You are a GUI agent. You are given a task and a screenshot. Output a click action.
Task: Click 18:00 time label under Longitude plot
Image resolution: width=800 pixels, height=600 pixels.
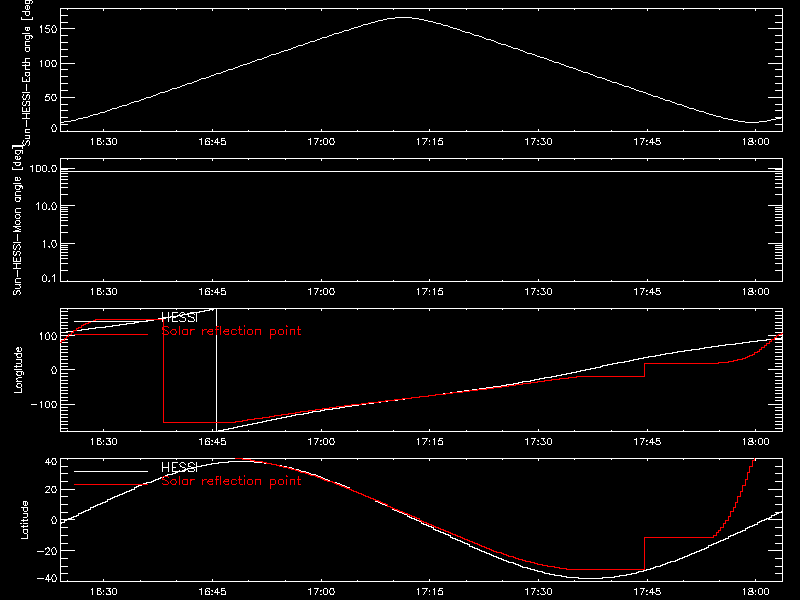coord(756,441)
